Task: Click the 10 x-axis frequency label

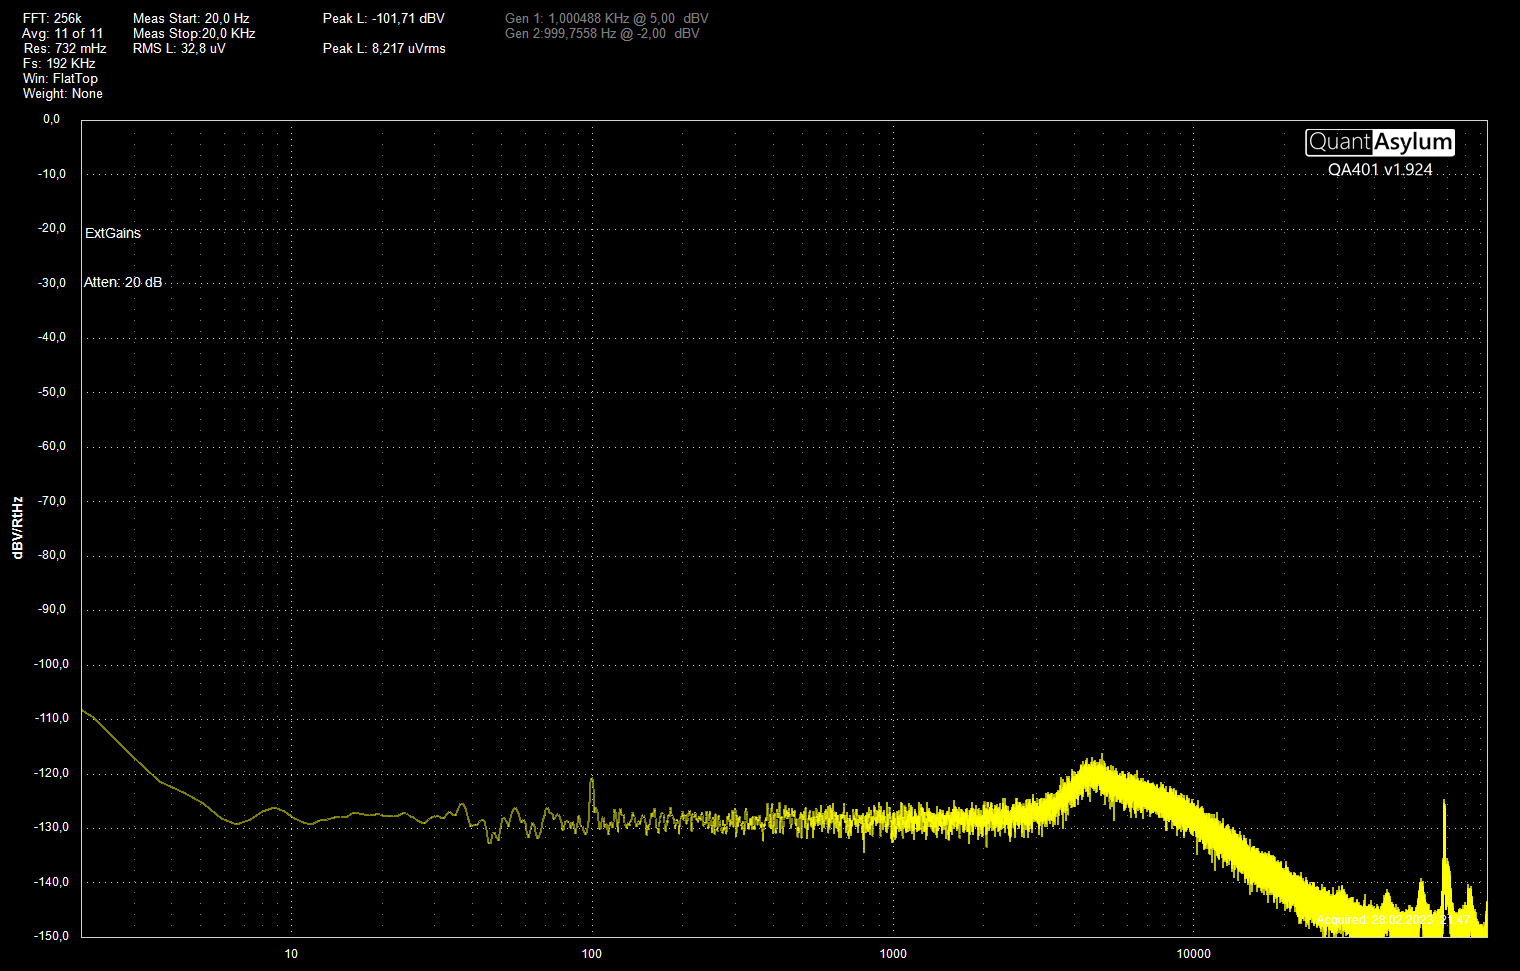Action: click(x=291, y=954)
